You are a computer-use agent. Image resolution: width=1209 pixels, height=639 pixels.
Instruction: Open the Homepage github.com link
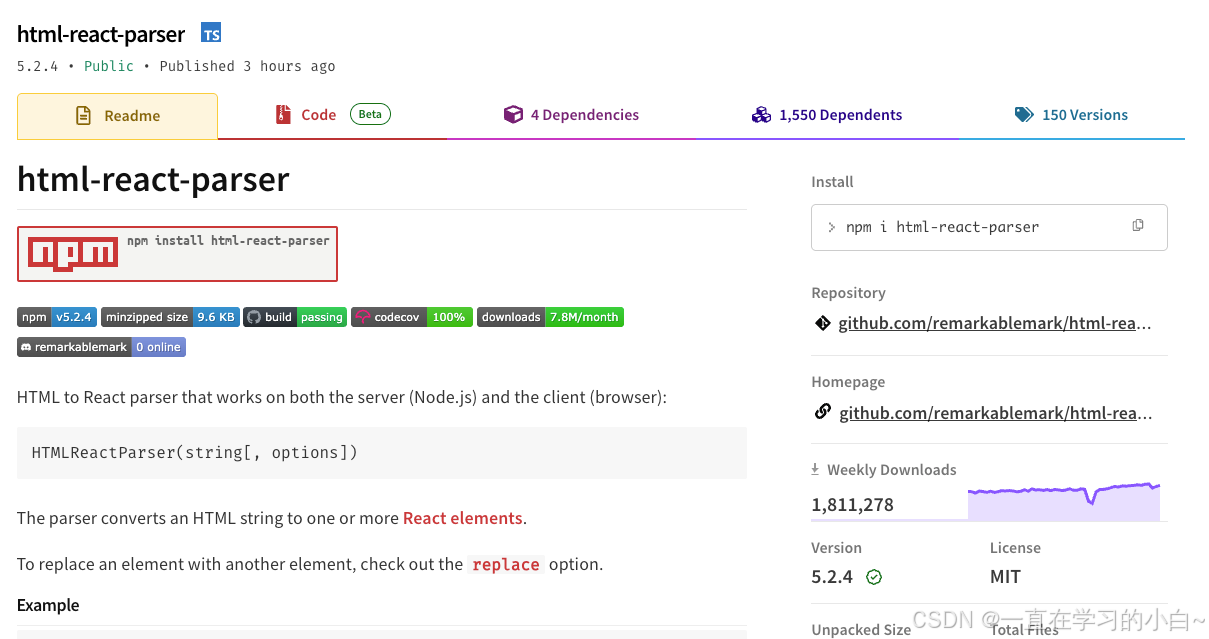995,412
